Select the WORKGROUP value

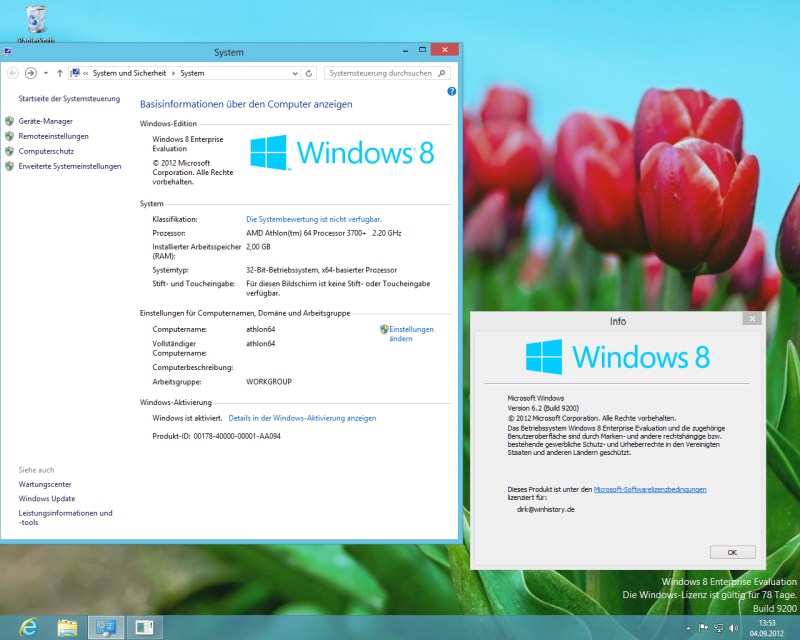pyautogui.click(x=269, y=382)
